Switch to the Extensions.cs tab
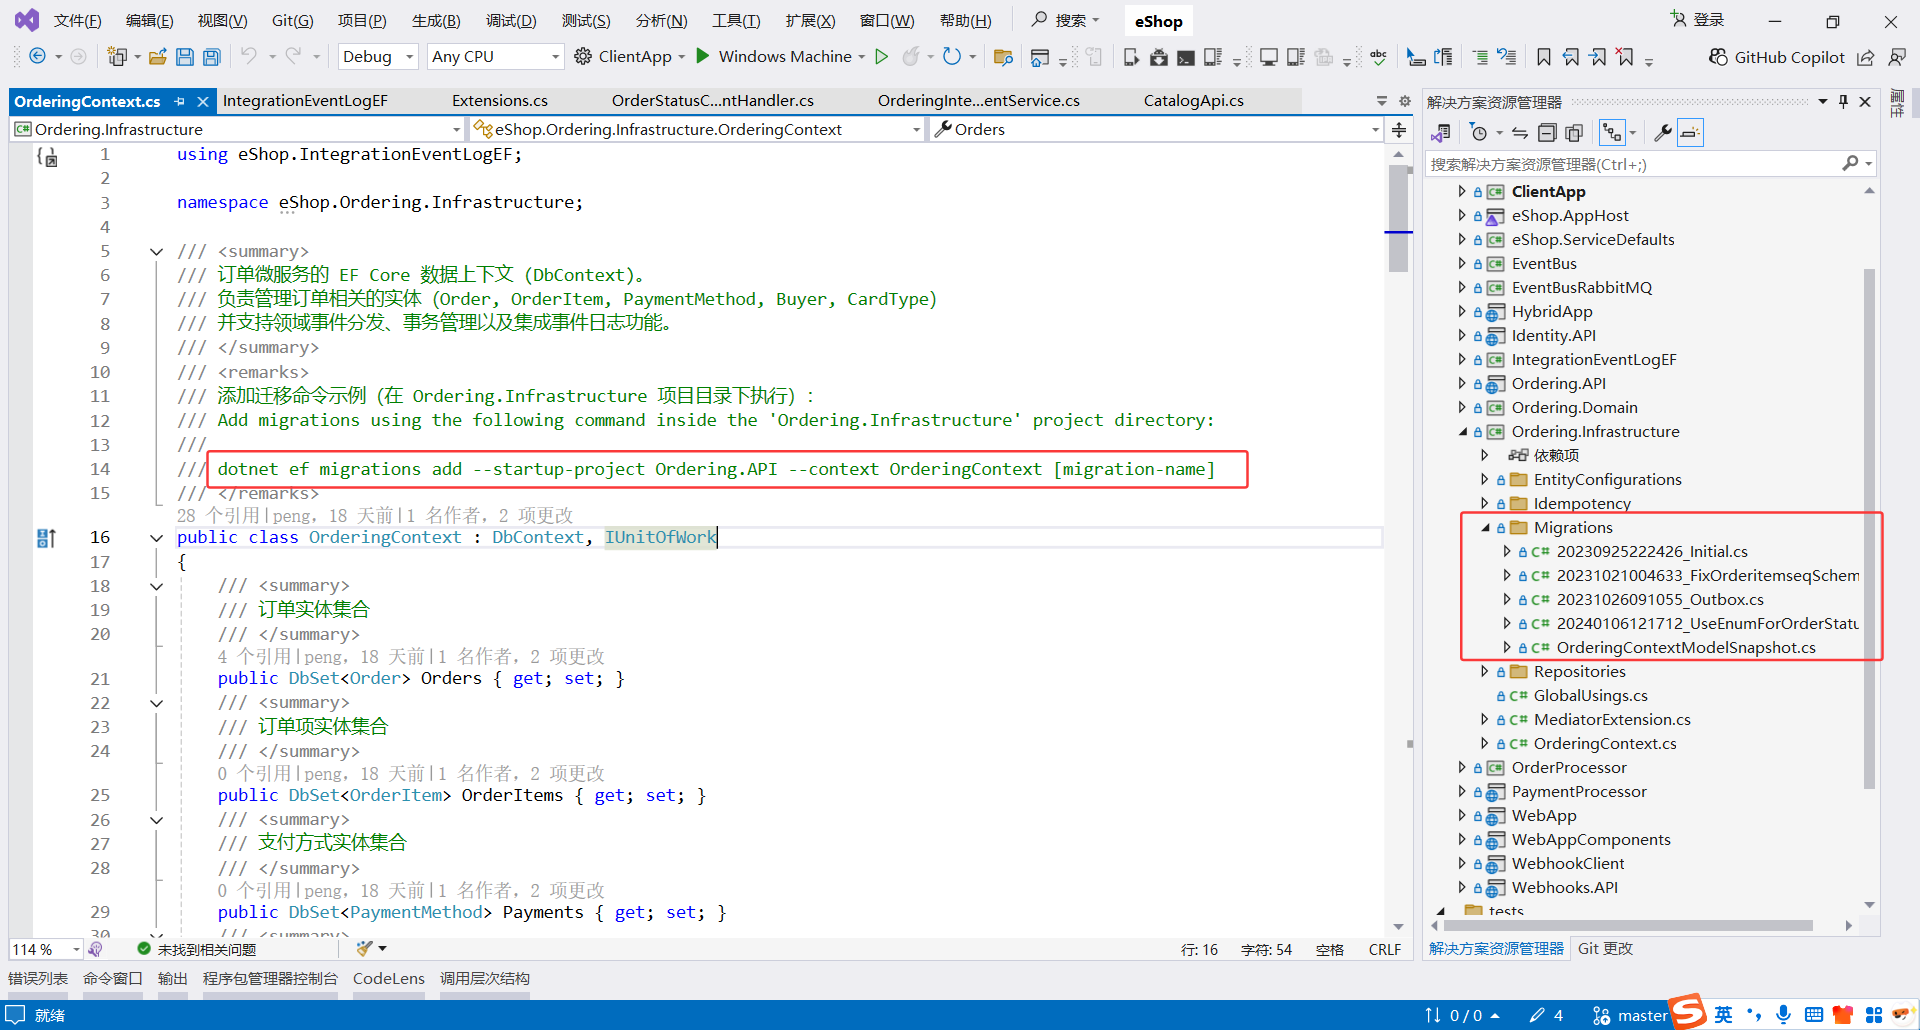1920x1030 pixels. tap(500, 101)
